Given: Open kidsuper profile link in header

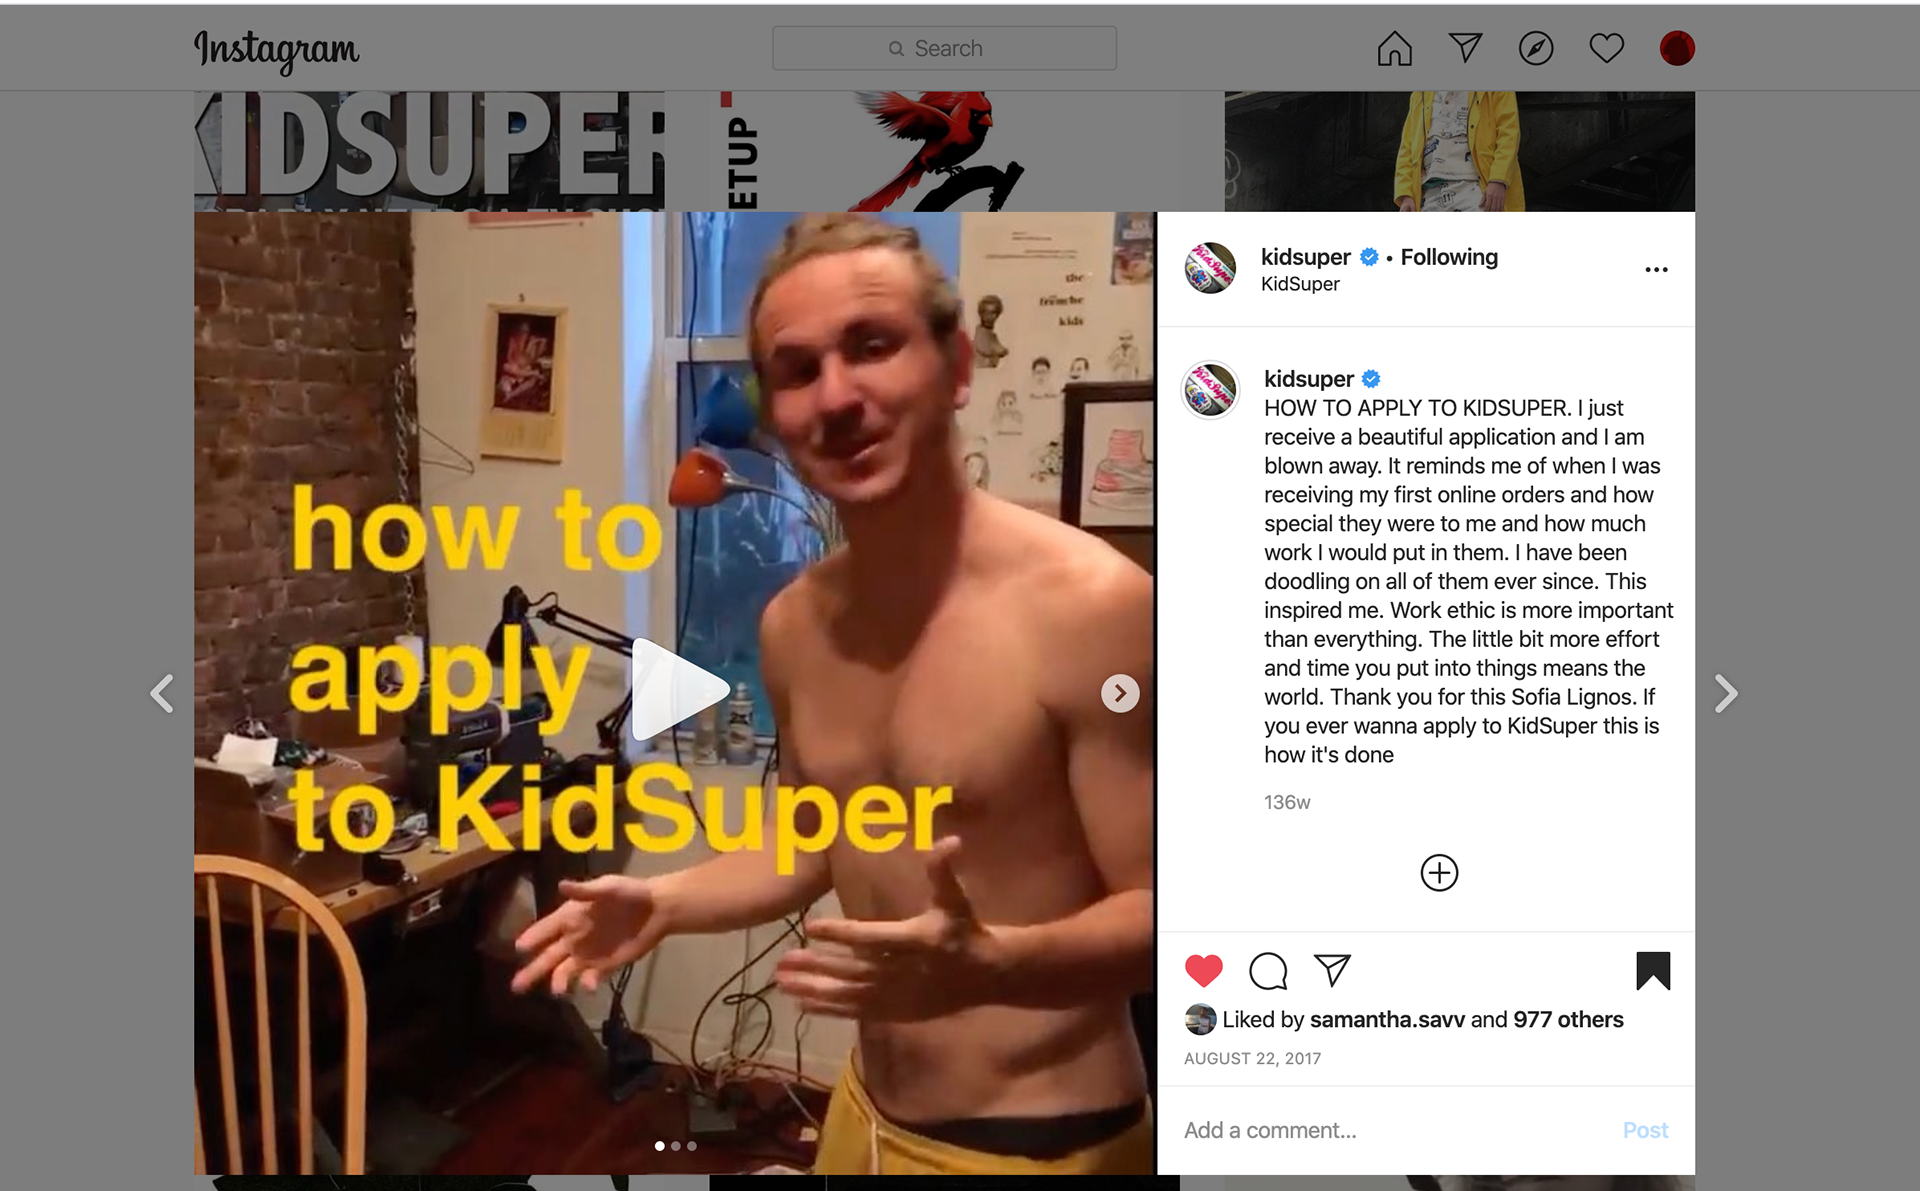Looking at the screenshot, I should [1305, 257].
